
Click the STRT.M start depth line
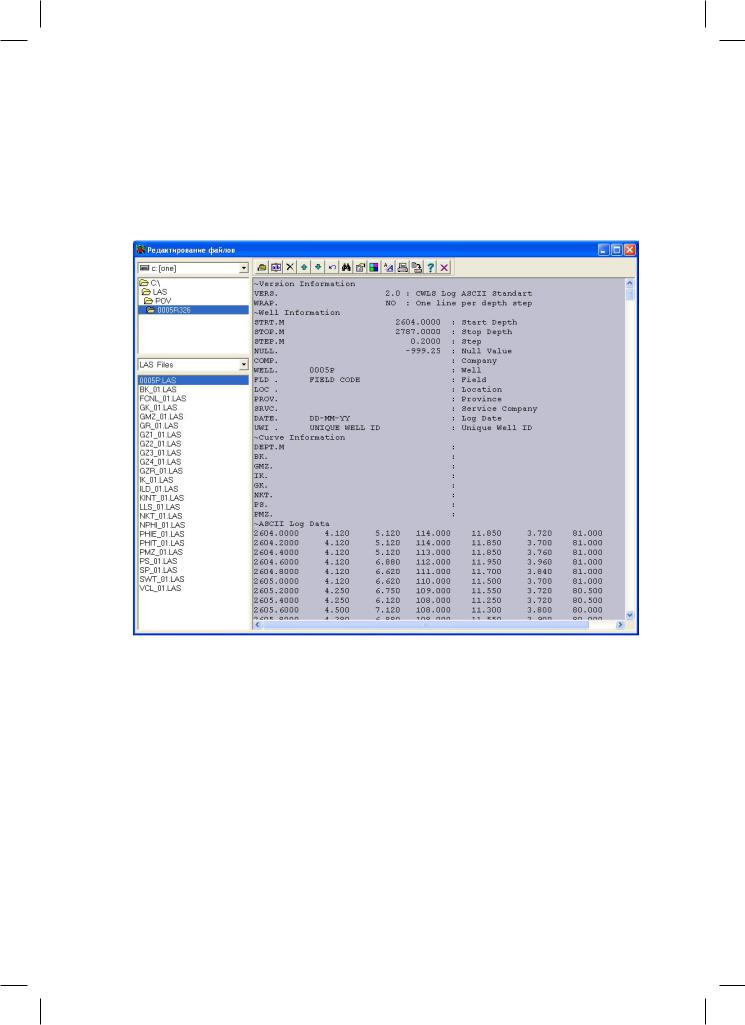(386, 322)
